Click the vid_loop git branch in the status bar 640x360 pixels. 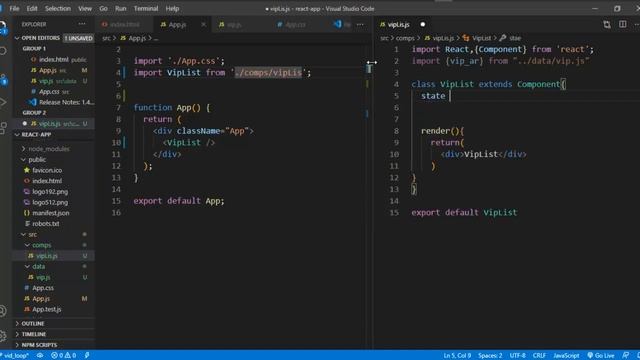point(16,356)
